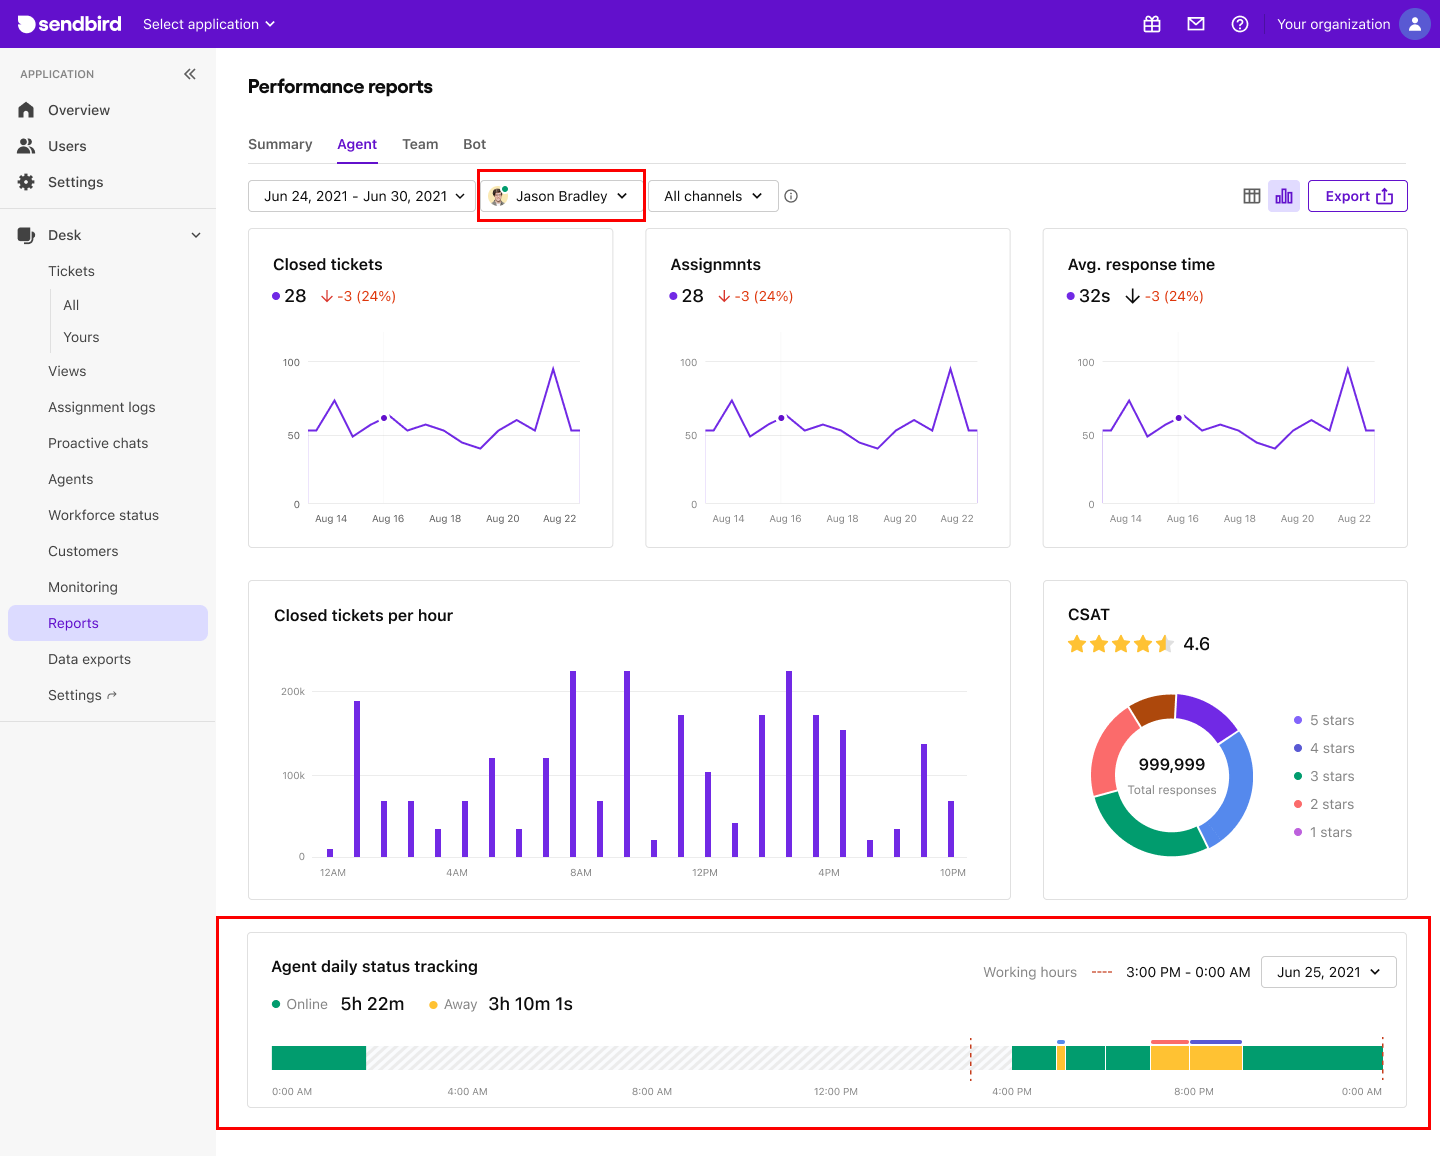This screenshot has width=1440, height=1156.
Task: Switch to the Summary tab
Action: 280,144
